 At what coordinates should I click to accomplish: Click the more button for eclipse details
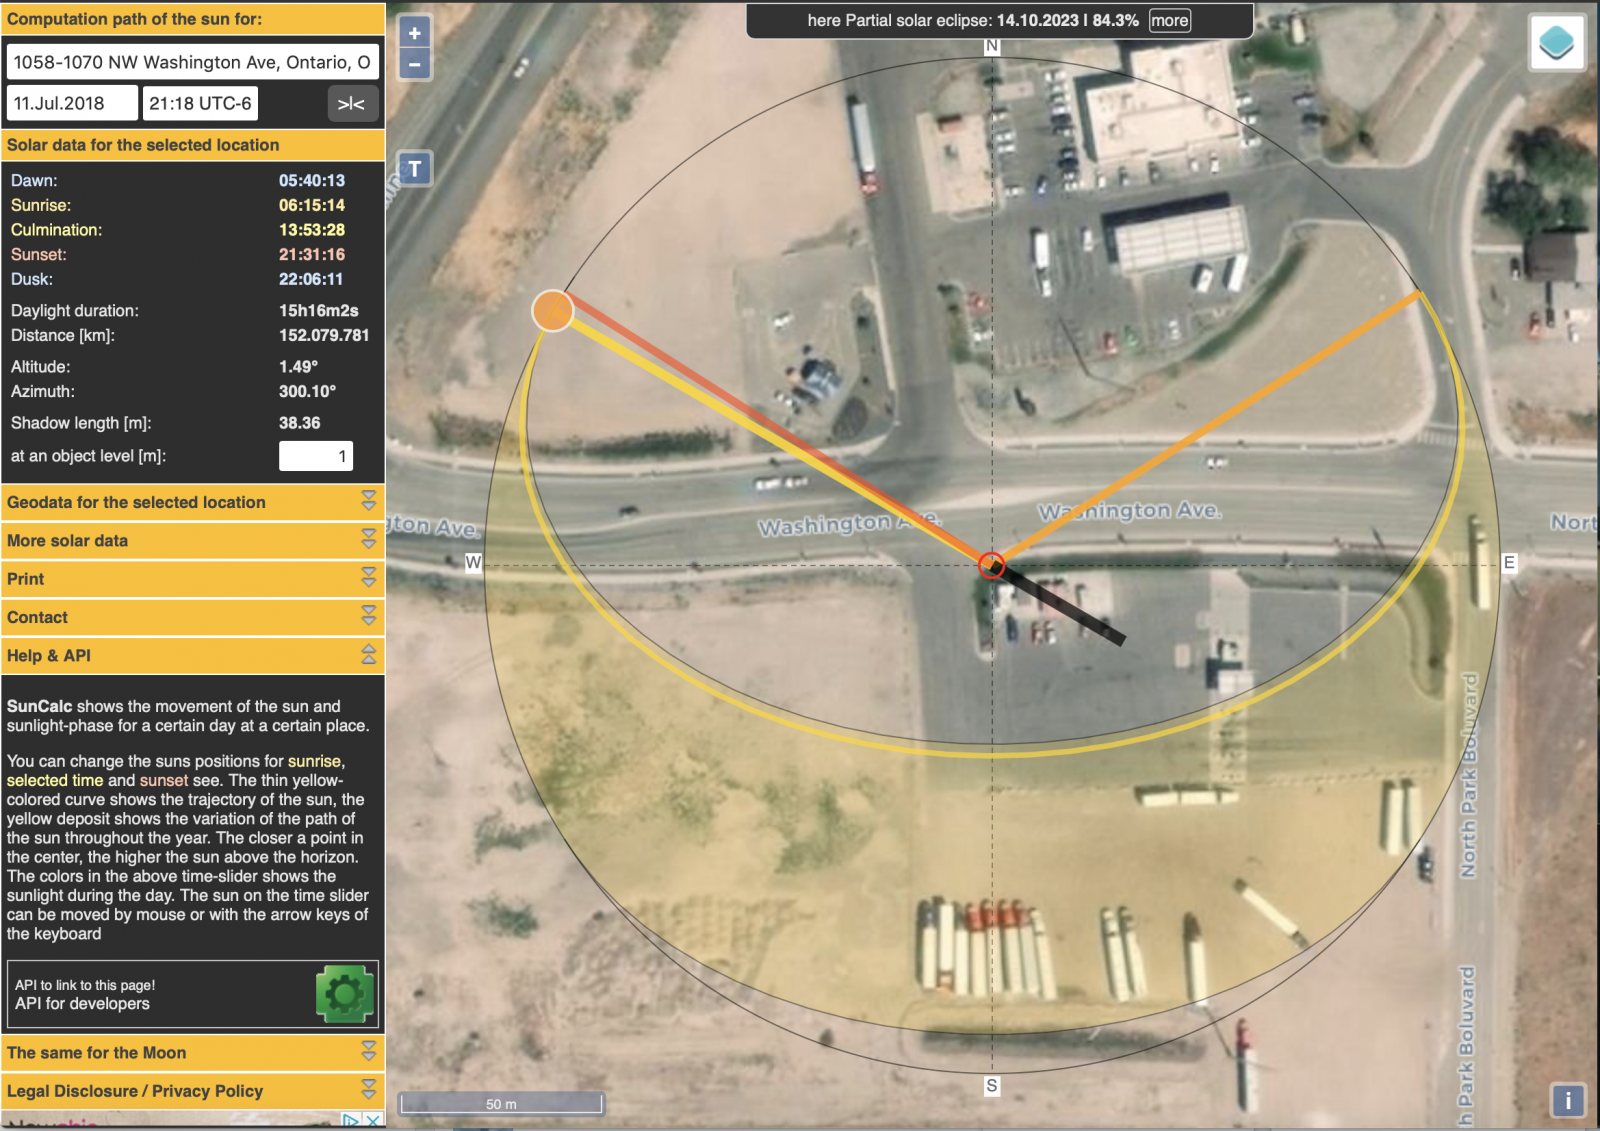click(x=1169, y=20)
